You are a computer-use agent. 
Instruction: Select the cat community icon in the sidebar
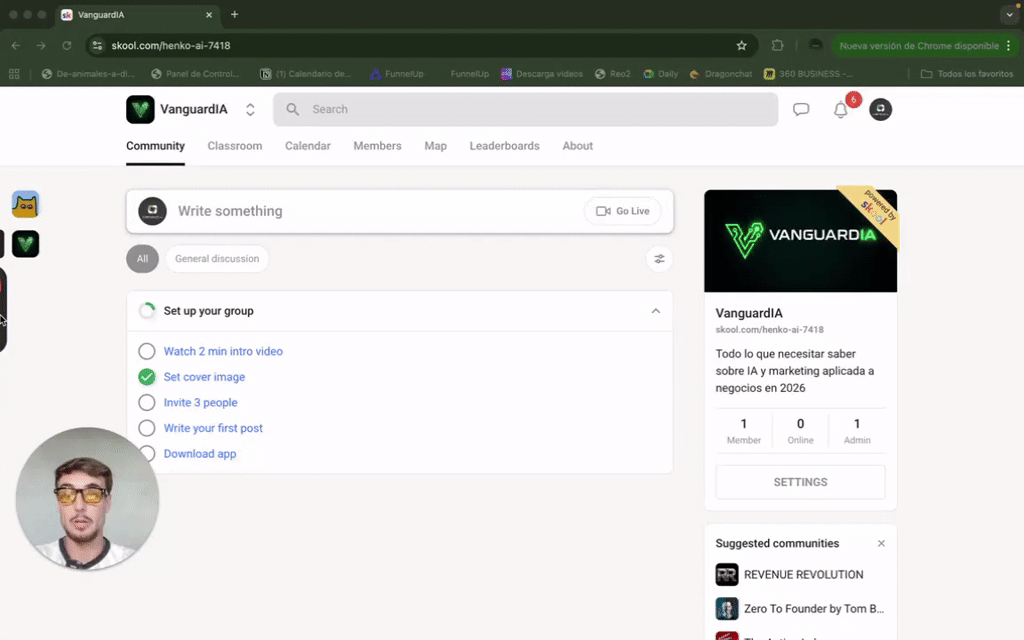25,204
